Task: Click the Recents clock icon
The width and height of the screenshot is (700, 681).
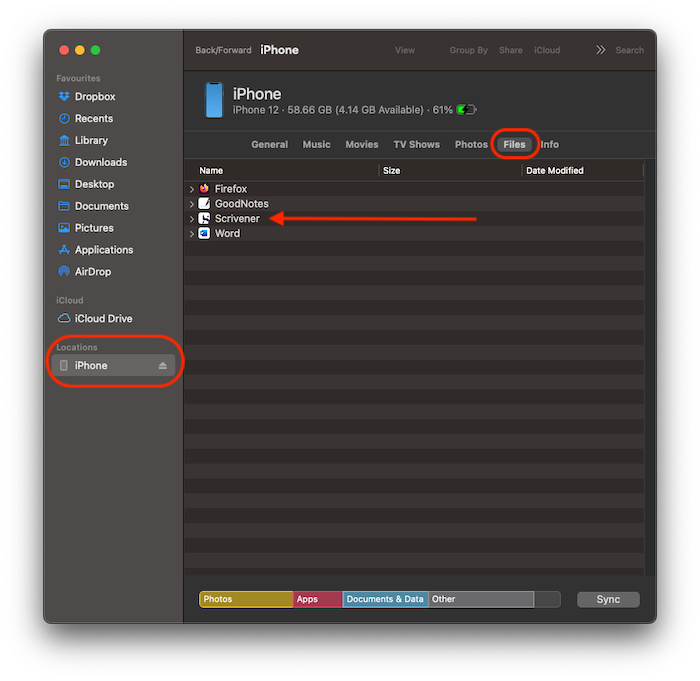Action: pos(64,118)
